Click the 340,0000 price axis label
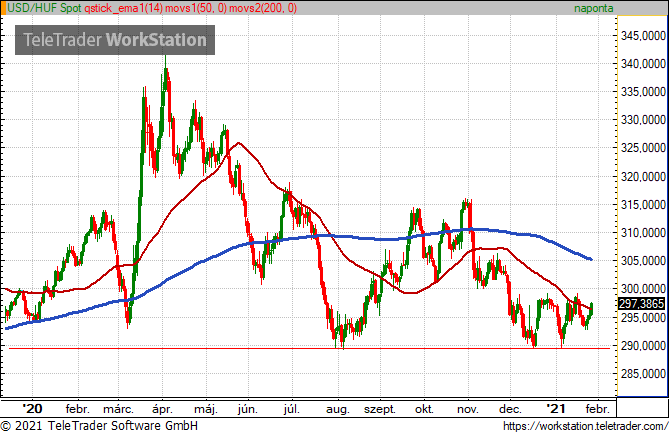Screen dimensions: 669x434 643,64
